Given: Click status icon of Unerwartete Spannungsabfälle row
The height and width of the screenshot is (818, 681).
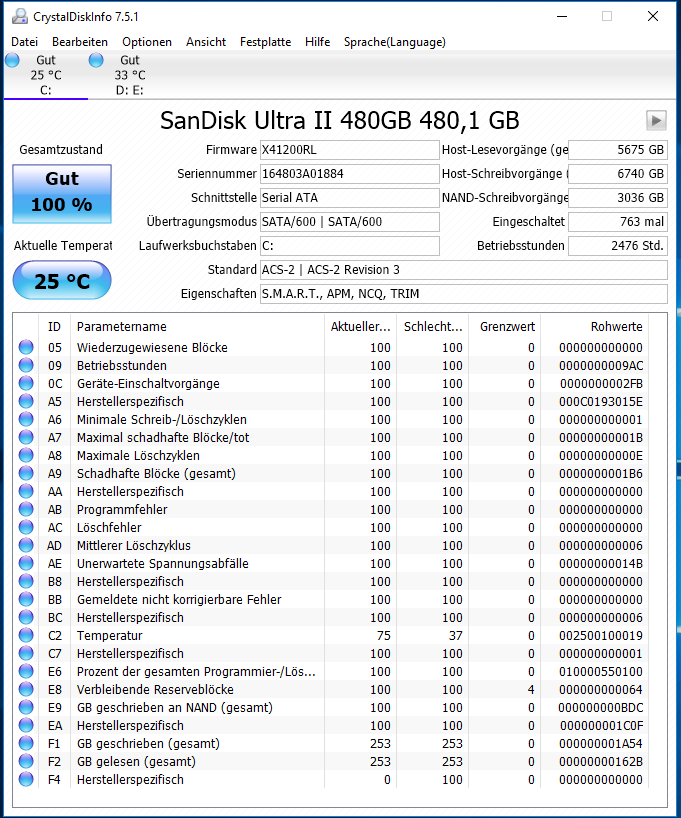Looking at the screenshot, I should pyautogui.click(x=26, y=563).
